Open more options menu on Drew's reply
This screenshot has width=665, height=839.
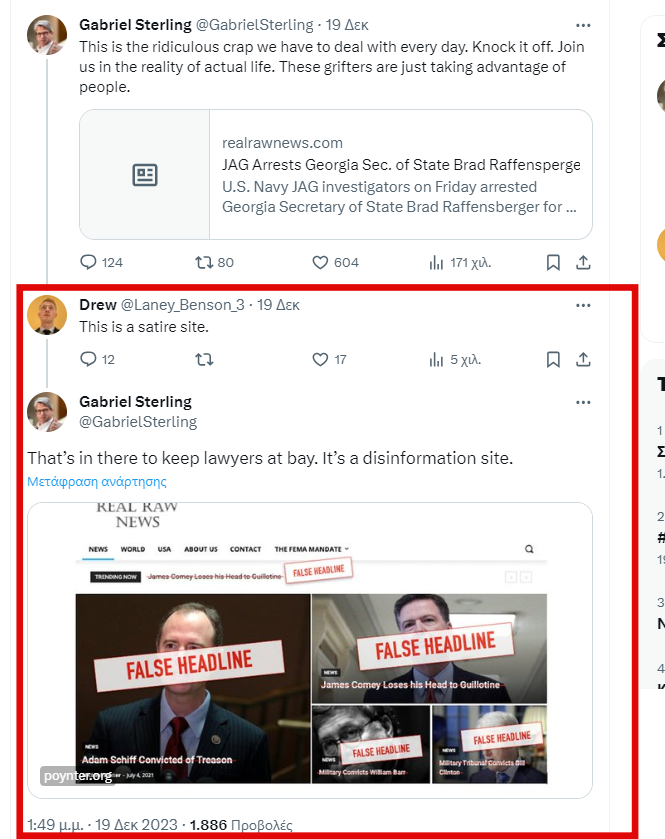pyautogui.click(x=583, y=305)
